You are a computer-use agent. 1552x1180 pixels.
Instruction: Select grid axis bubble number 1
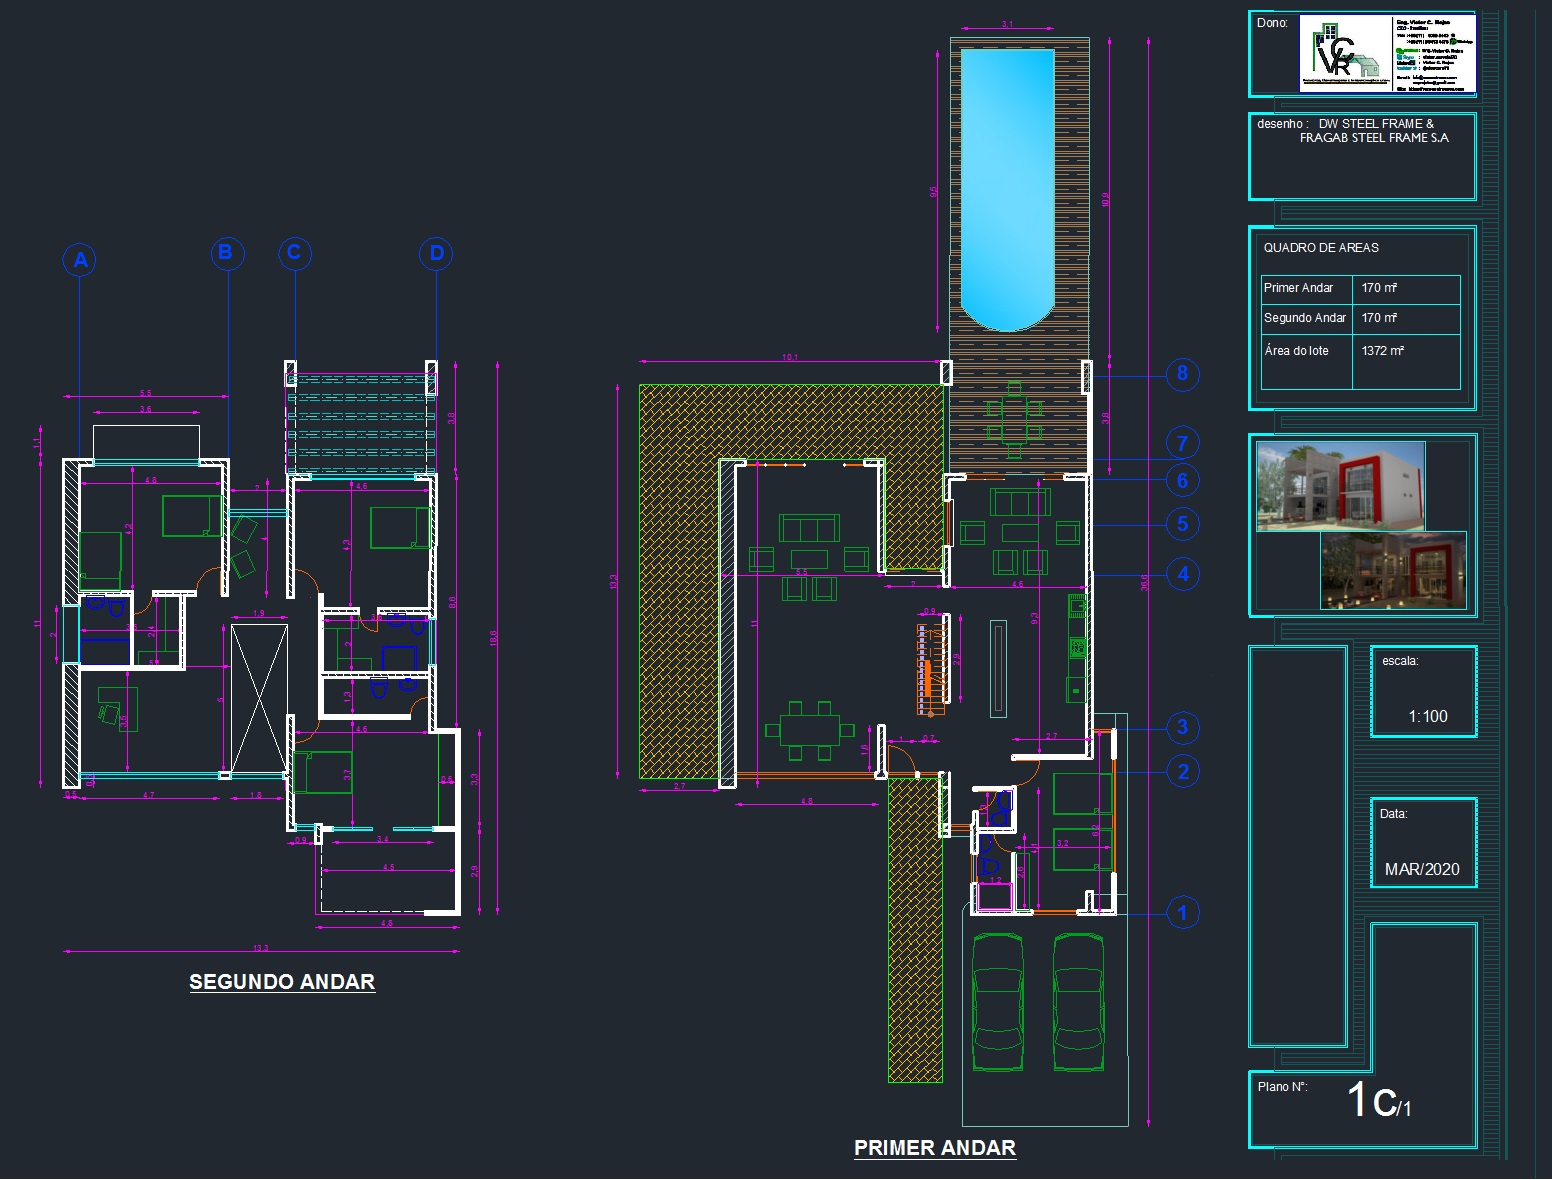[x=1182, y=913]
